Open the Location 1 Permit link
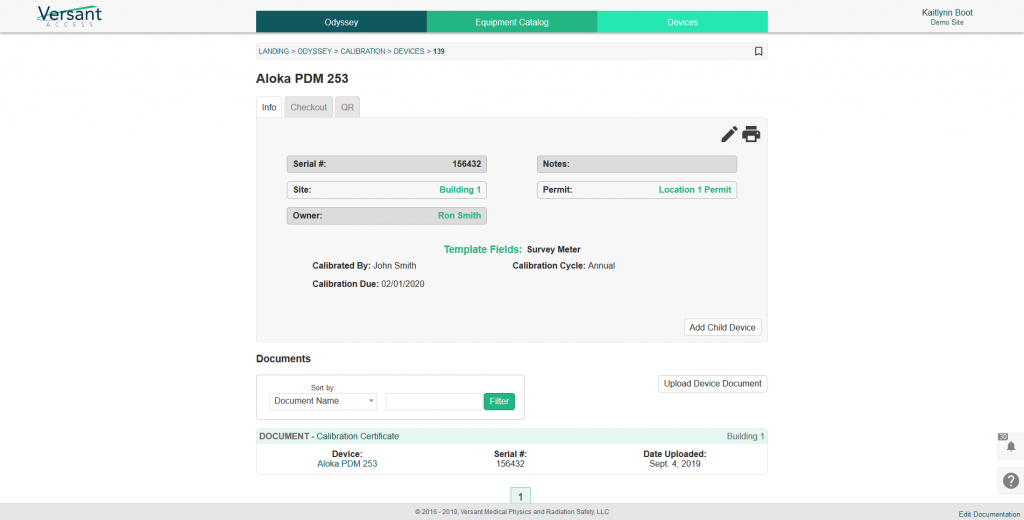 tap(695, 189)
